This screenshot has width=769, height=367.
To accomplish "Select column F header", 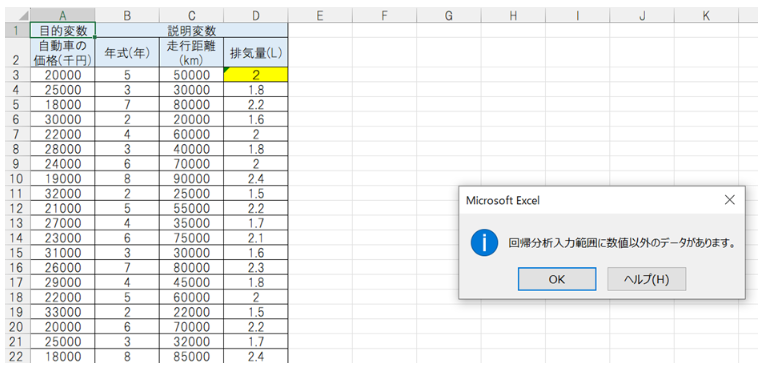I will [384, 16].
